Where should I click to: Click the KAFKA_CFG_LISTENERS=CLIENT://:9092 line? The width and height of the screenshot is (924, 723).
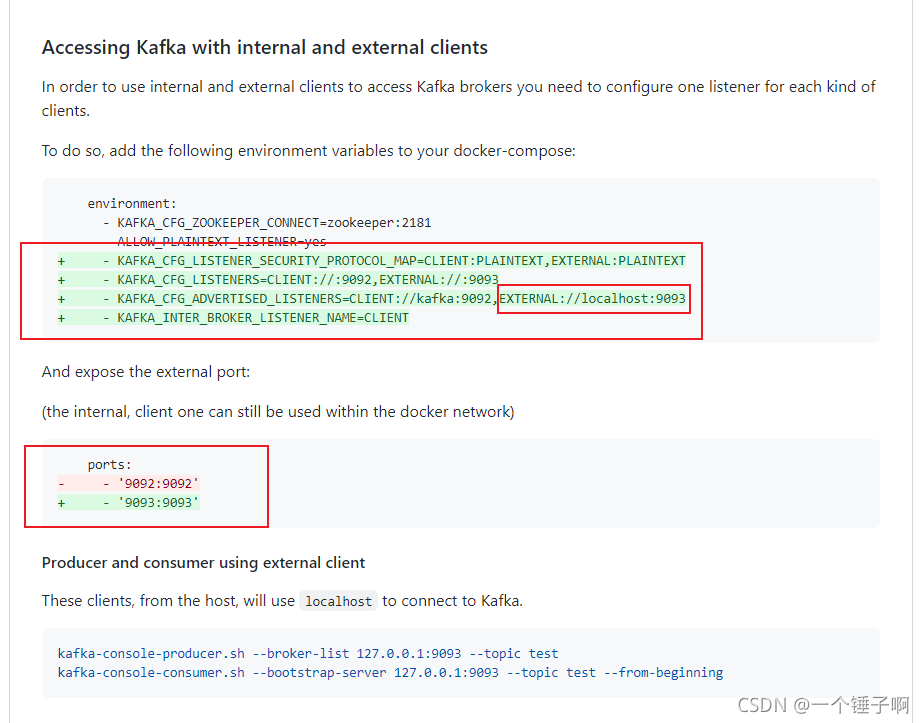pos(278,279)
